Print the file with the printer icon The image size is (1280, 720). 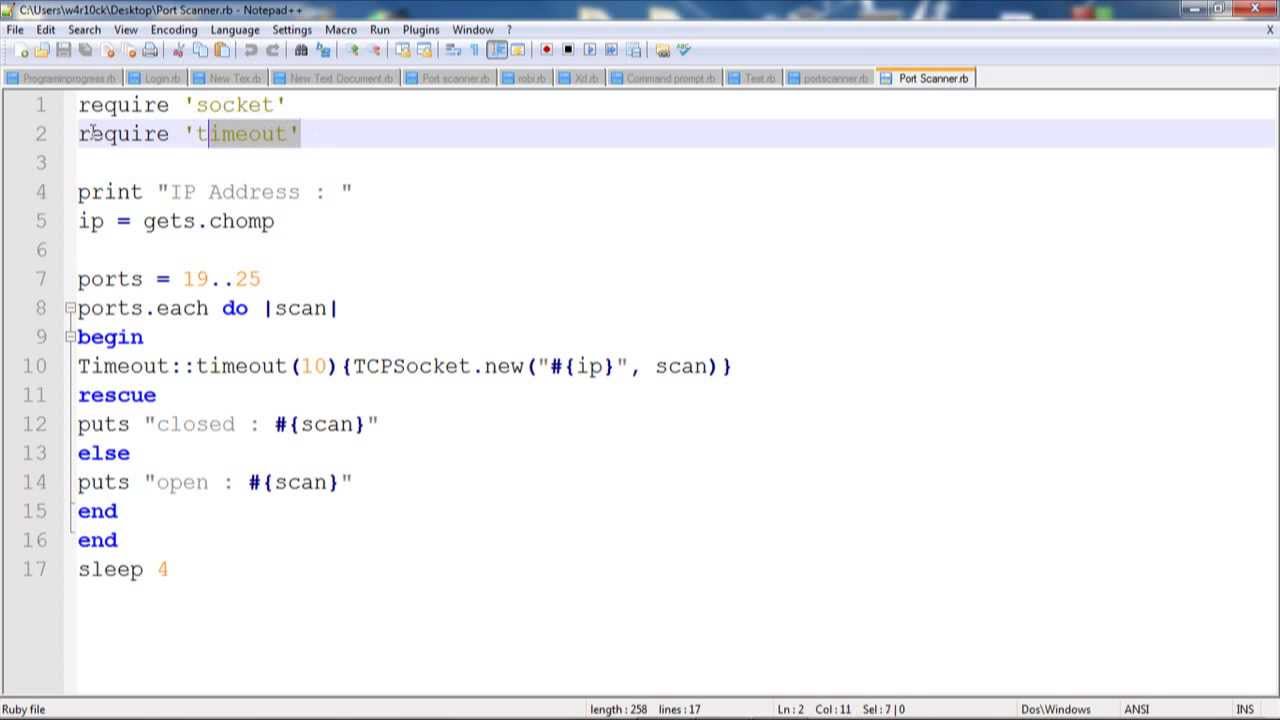point(150,50)
